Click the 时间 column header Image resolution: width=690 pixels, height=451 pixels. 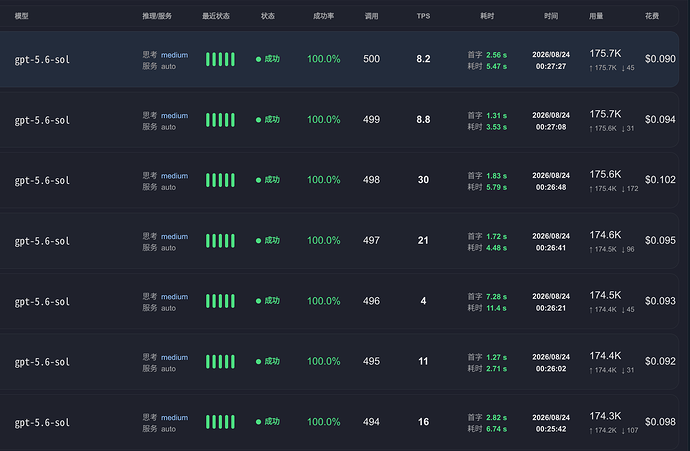pos(551,16)
